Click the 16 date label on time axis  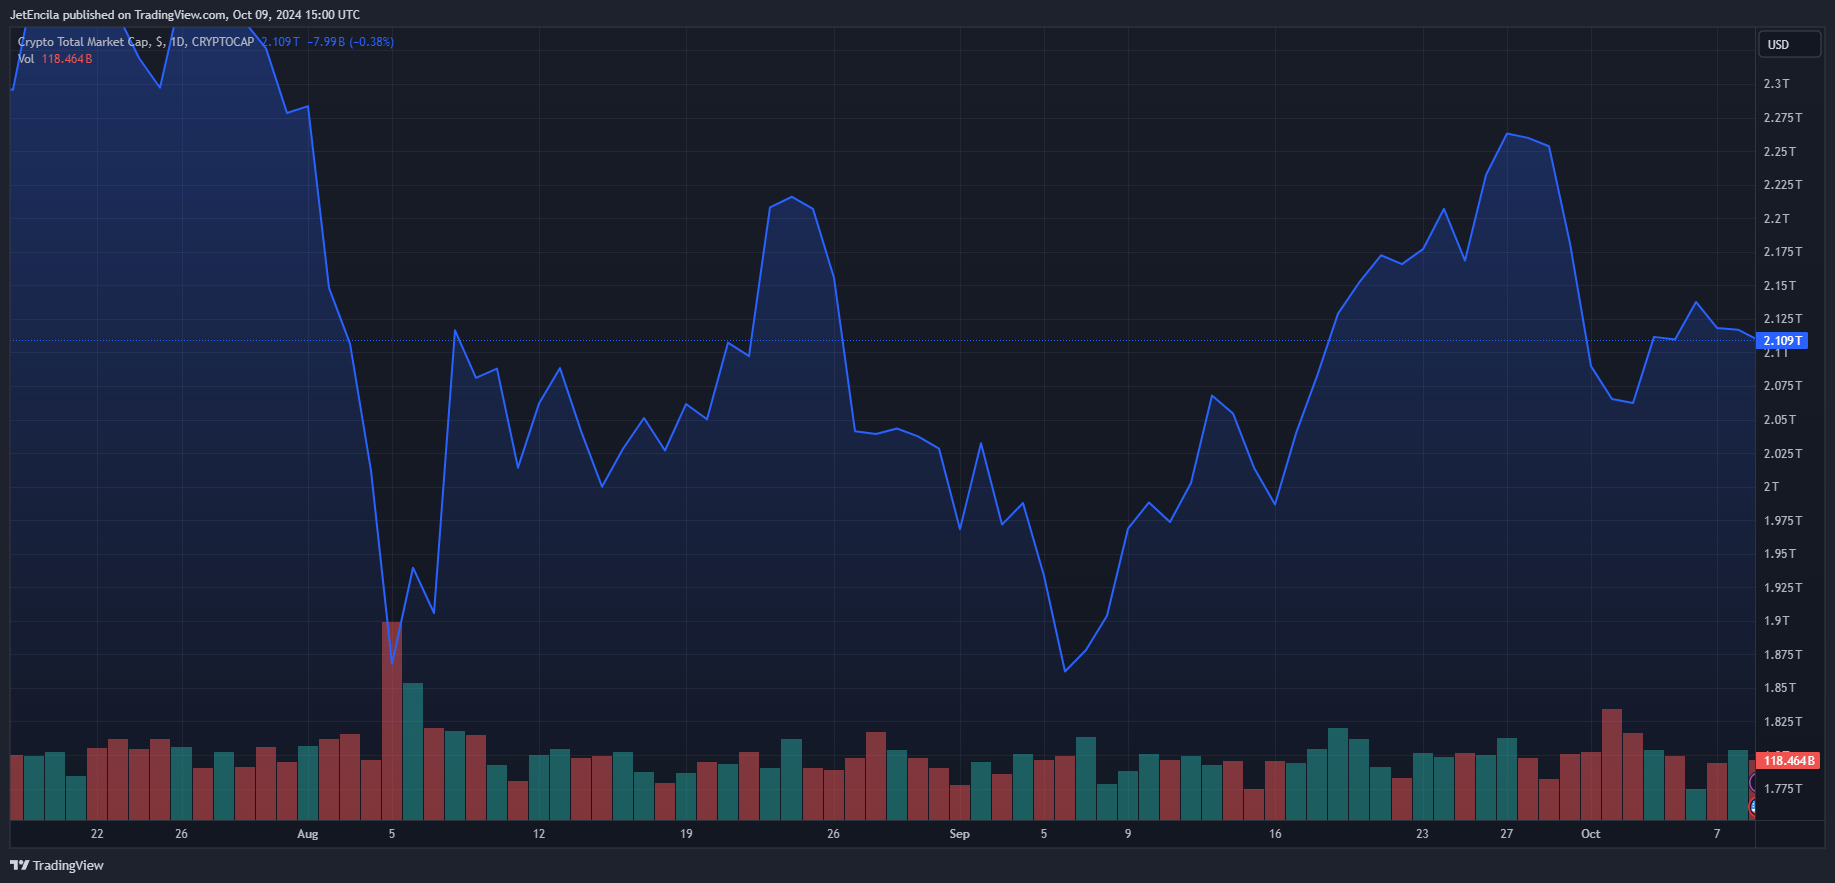[1275, 834]
